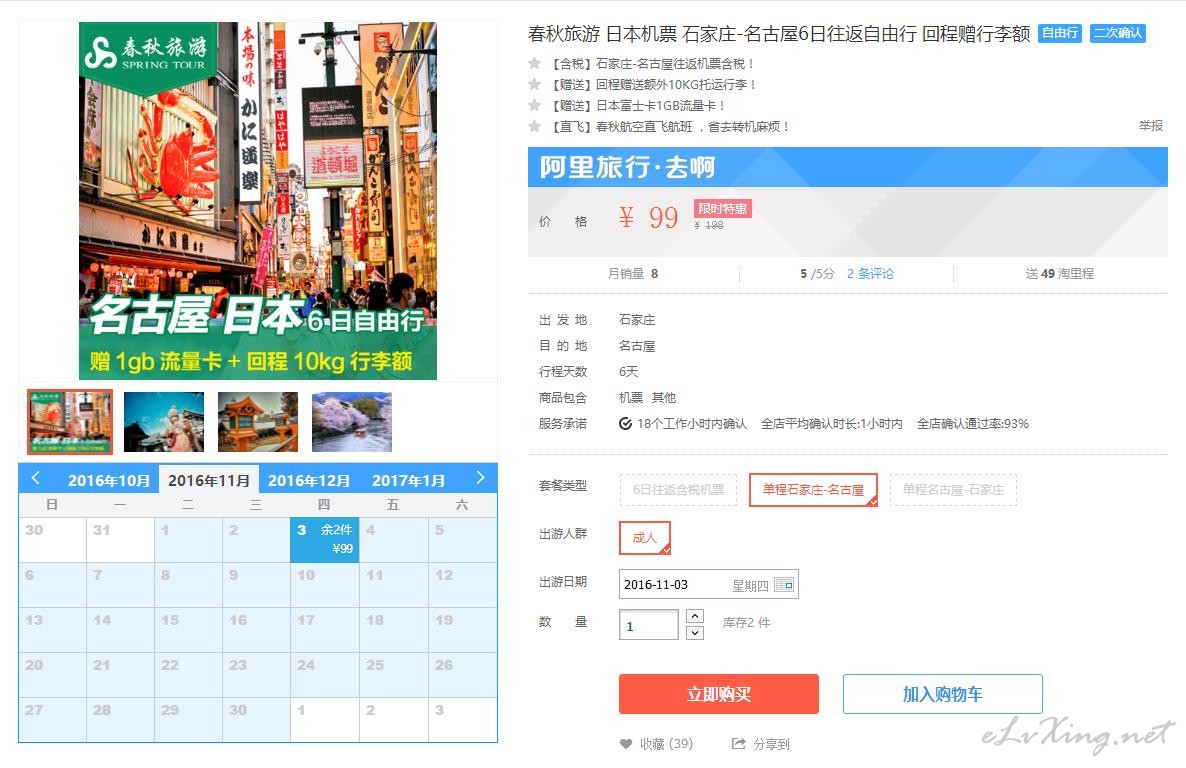The image size is (1186, 768).
Task: Click calendar date cell 24
Action: point(324,675)
